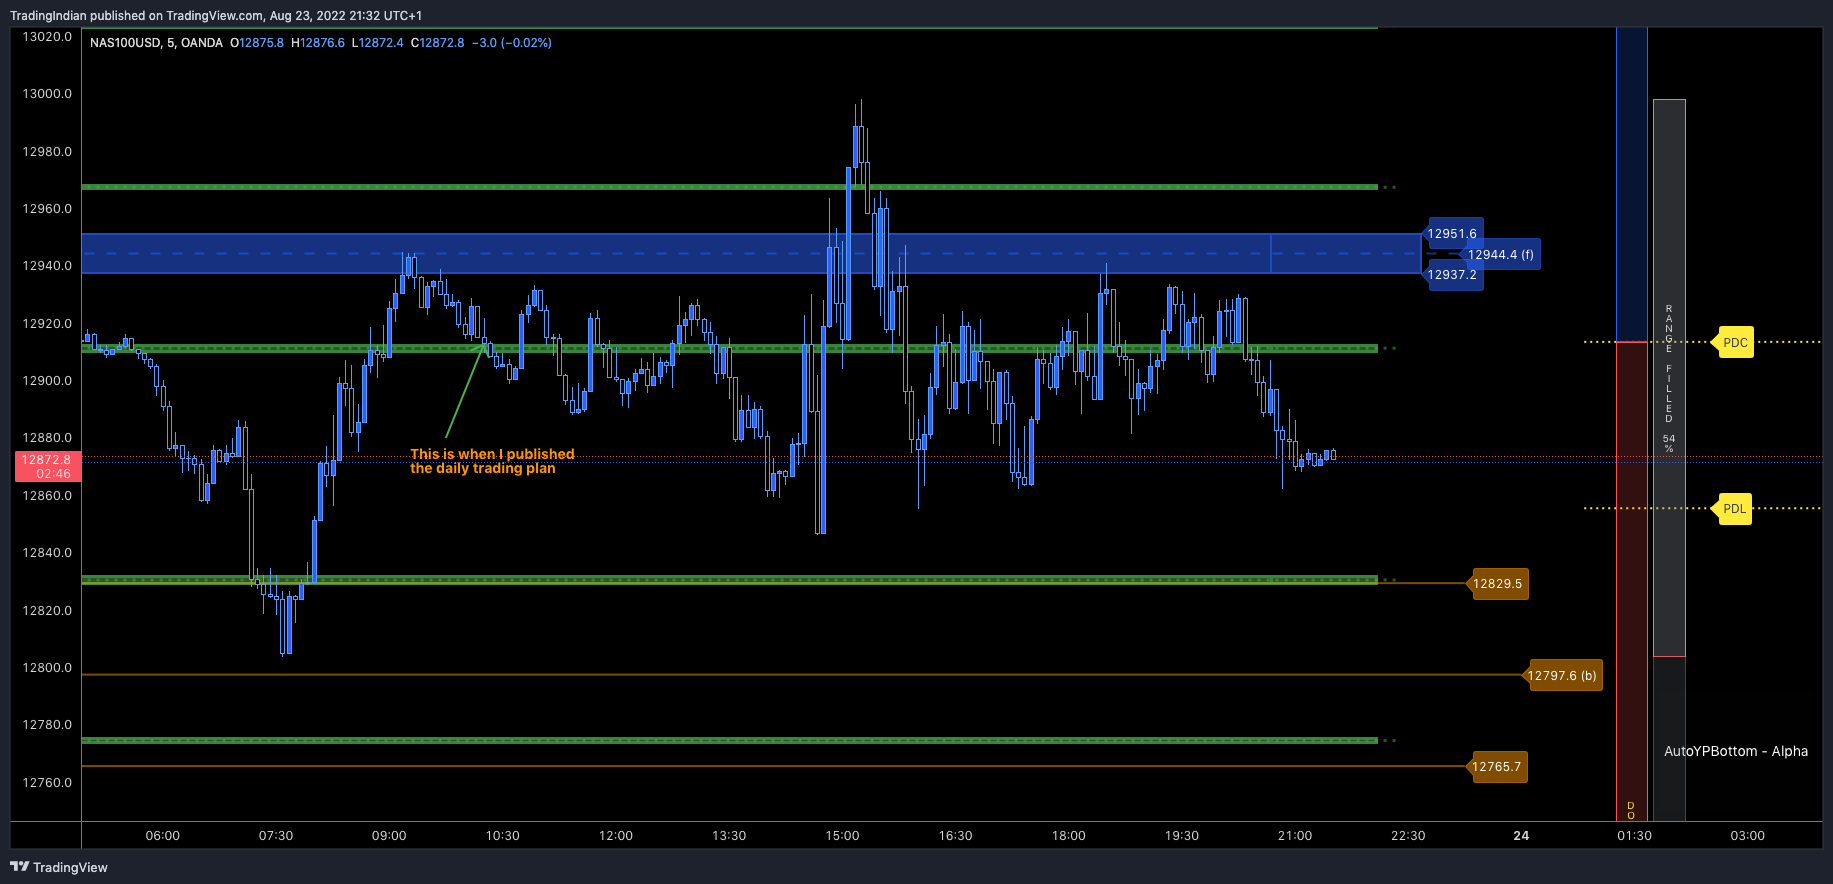Click the low value L12872.4

(x=378, y=43)
